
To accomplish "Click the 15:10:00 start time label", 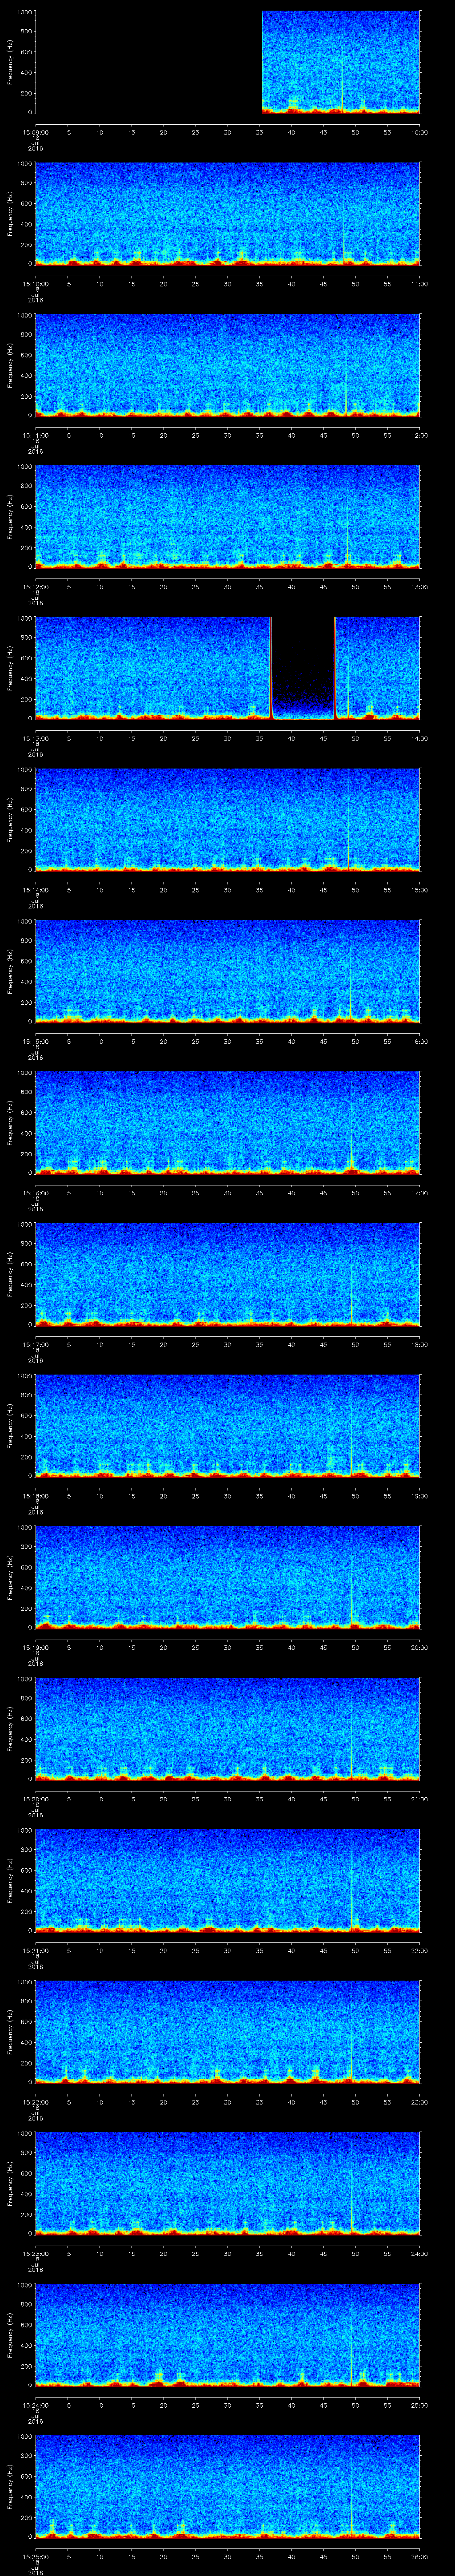I will coord(35,284).
